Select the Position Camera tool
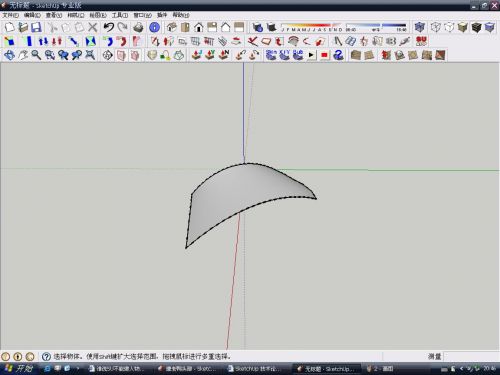Screen dimensions: 500x375 click(x=107, y=55)
